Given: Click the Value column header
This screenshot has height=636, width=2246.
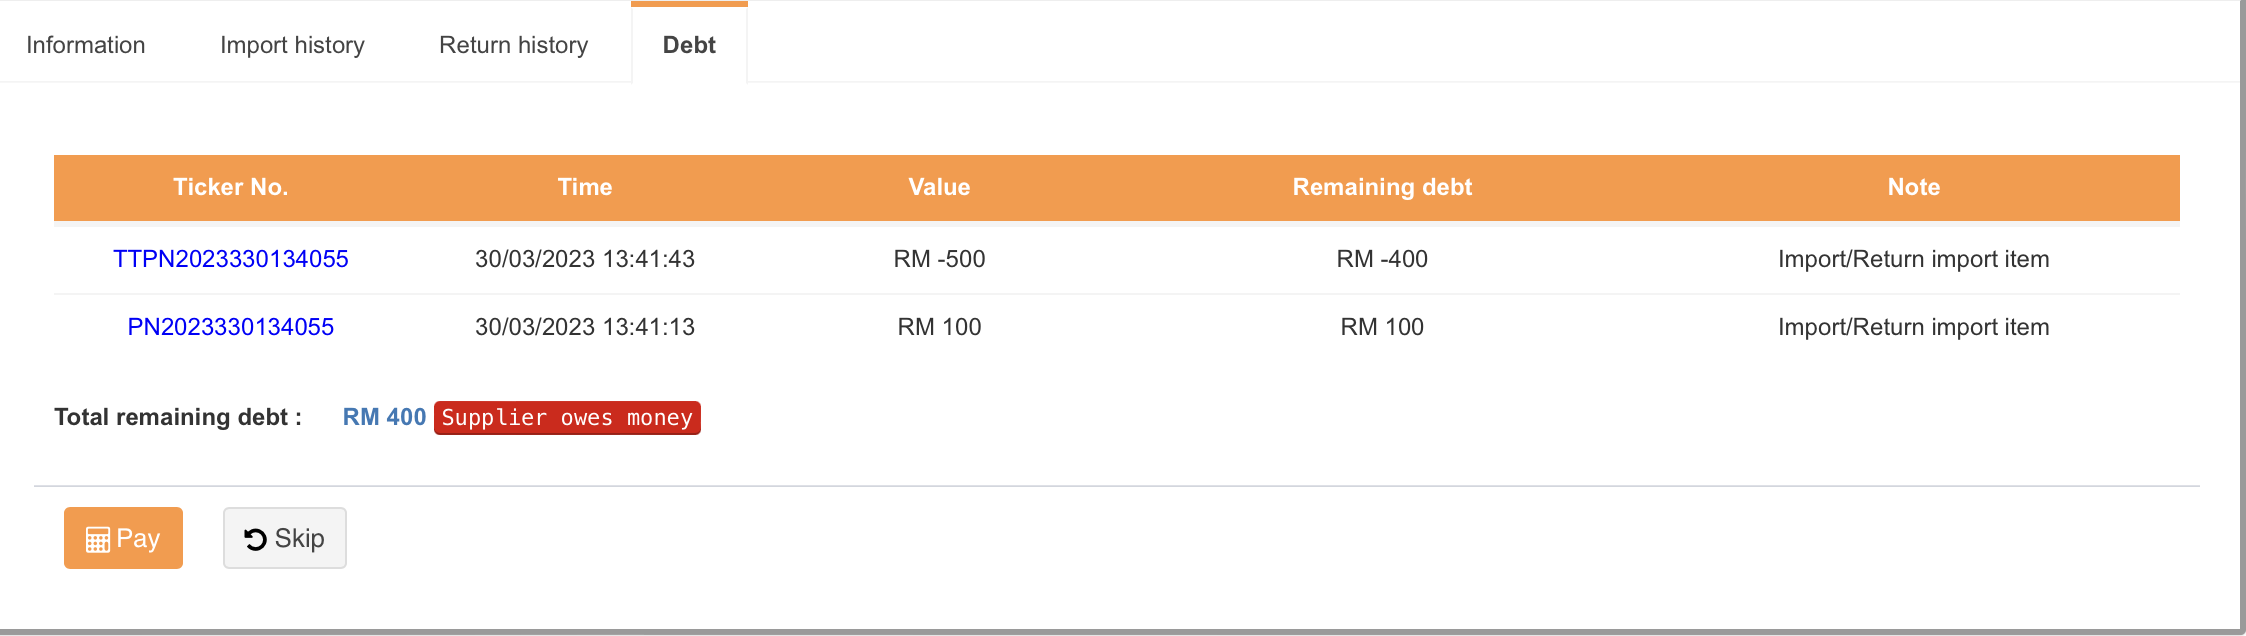Looking at the screenshot, I should click(939, 187).
